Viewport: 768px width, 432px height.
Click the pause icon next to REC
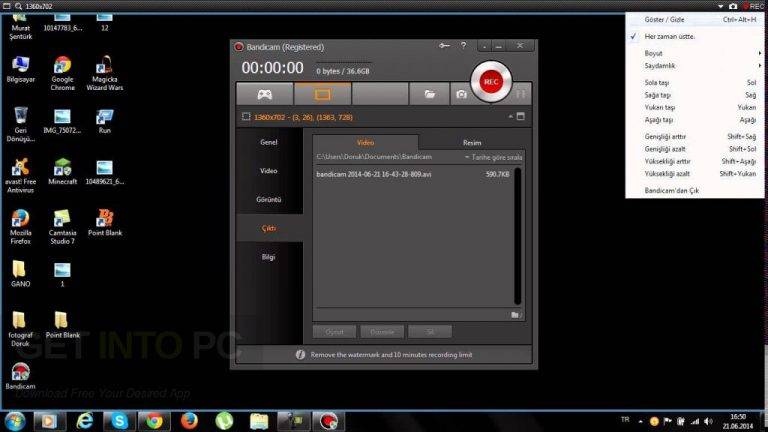520,94
